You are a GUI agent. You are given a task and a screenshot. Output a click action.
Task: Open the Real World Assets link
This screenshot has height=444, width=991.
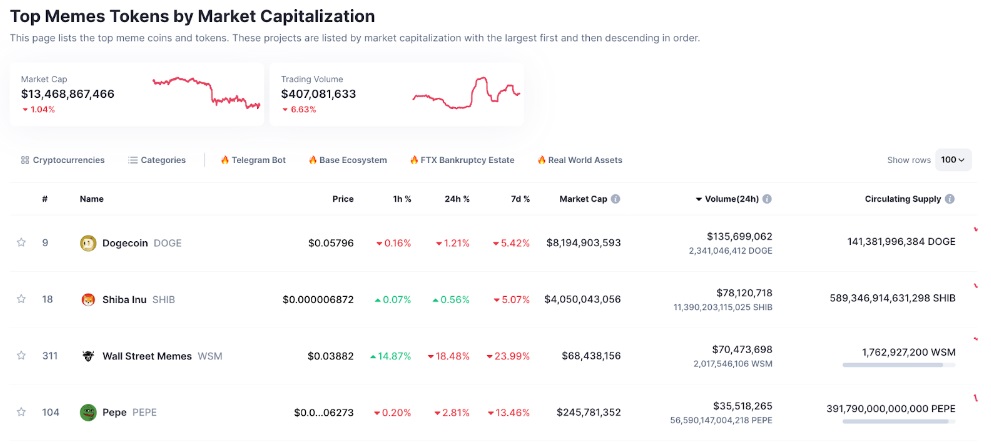click(579, 160)
